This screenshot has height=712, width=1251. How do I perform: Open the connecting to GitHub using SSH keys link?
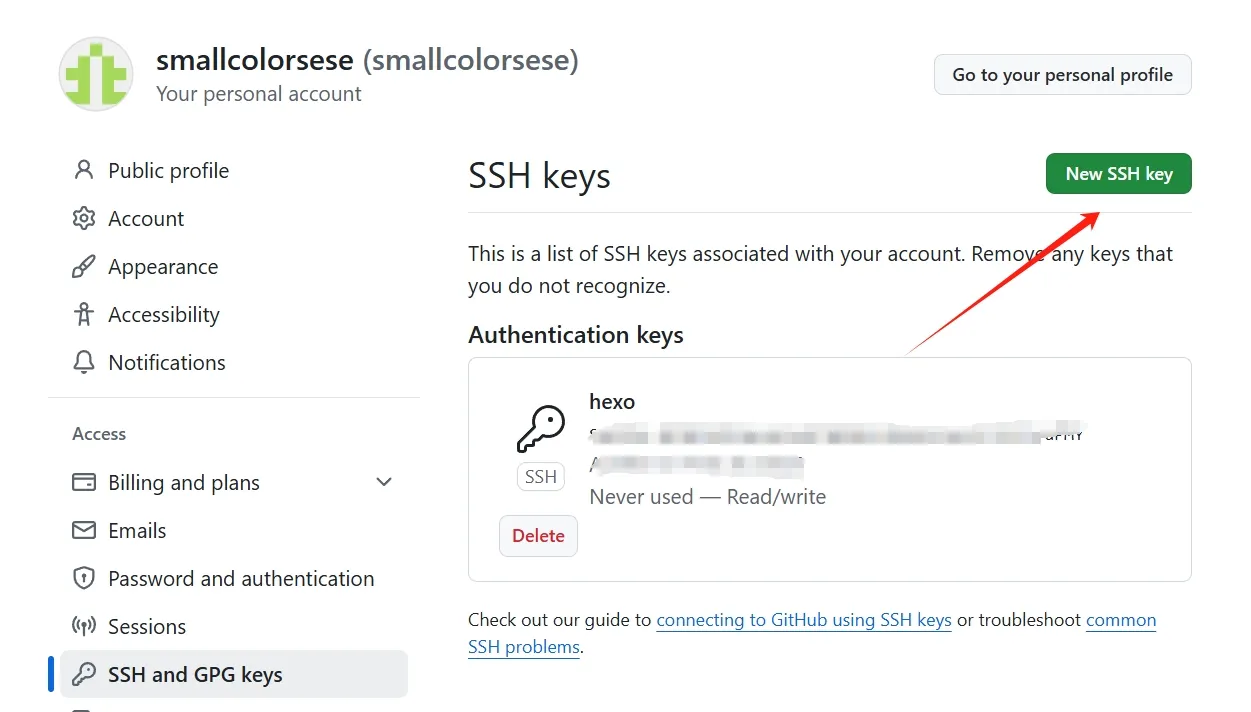click(x=804, y=620)
